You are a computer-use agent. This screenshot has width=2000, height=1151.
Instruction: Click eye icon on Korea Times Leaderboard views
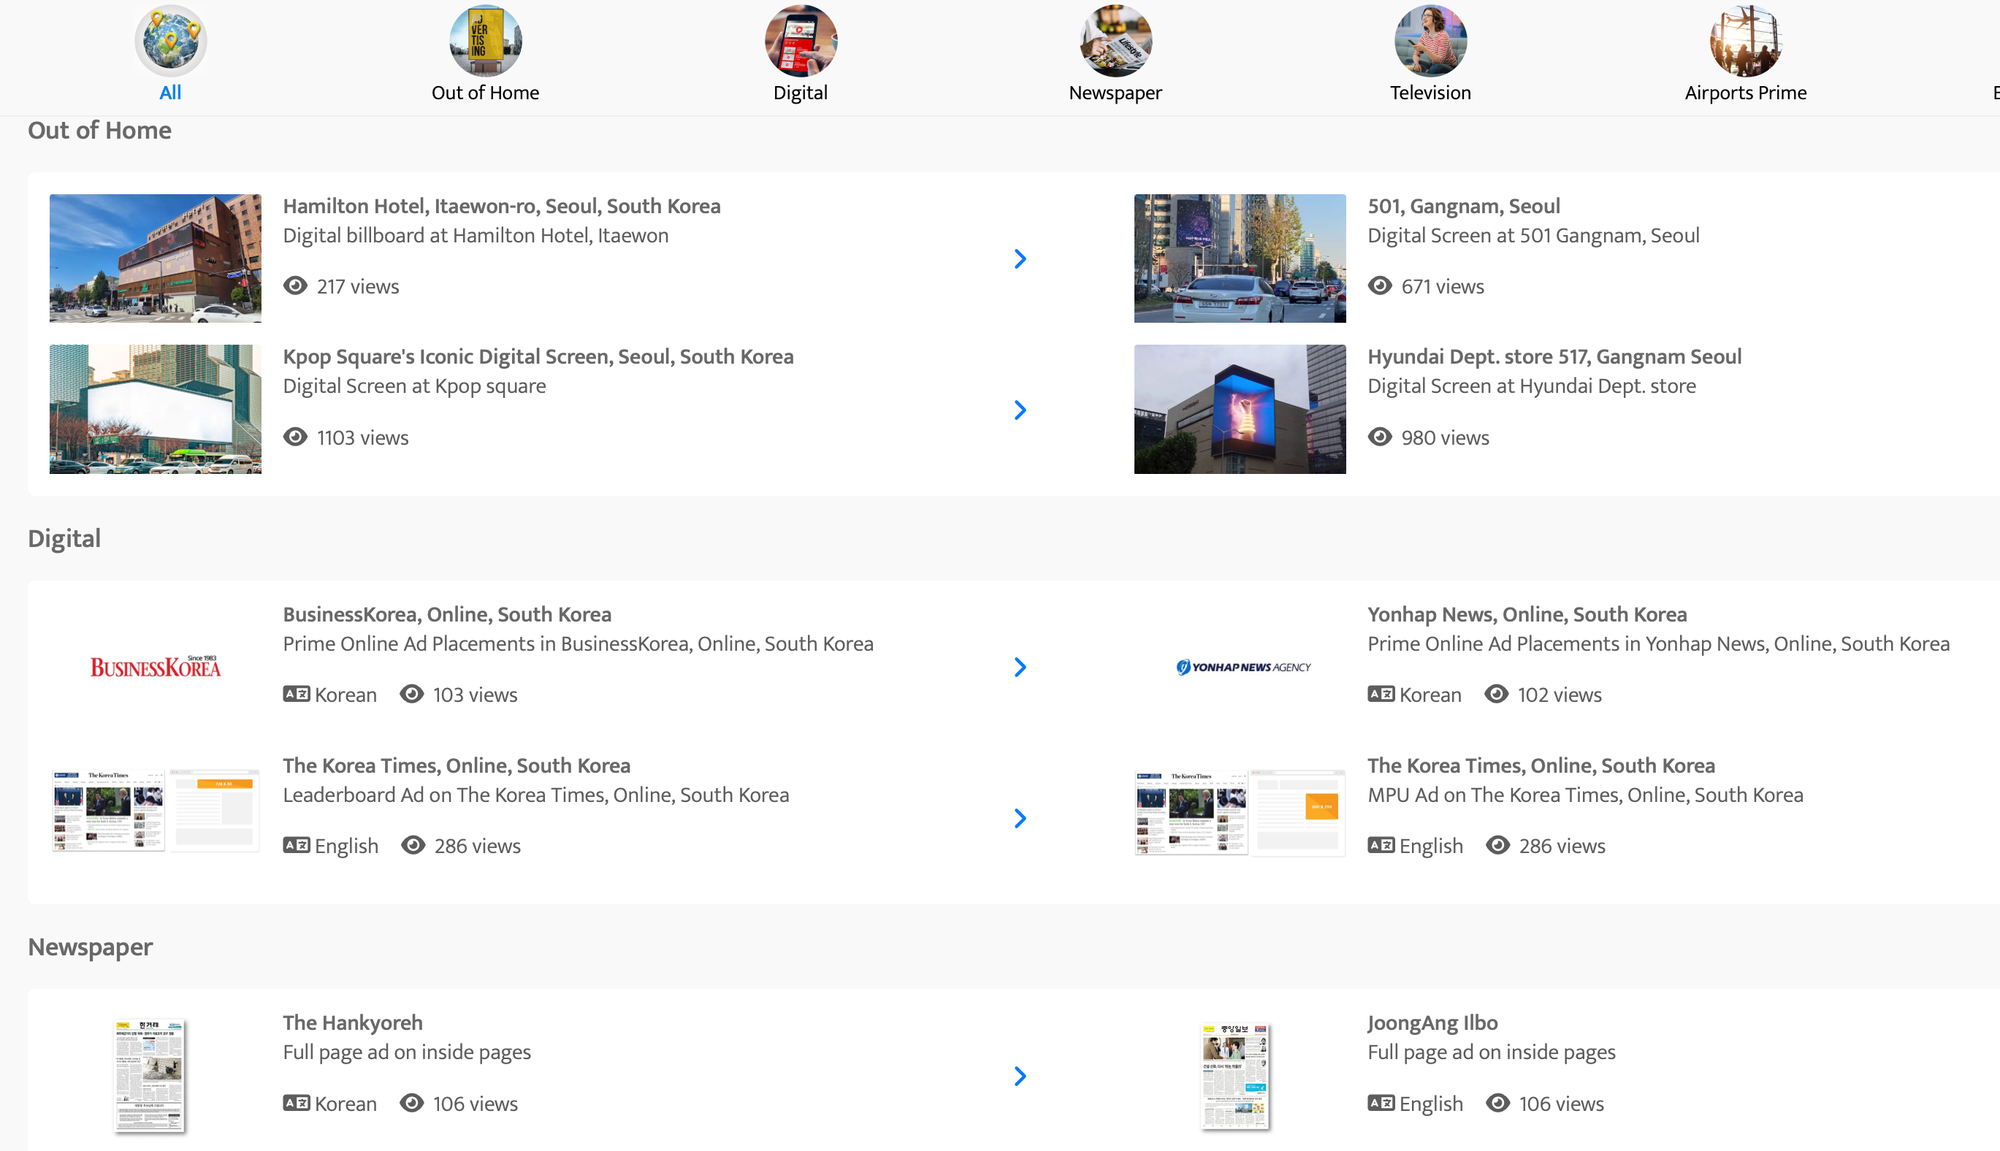pos(413,845)
